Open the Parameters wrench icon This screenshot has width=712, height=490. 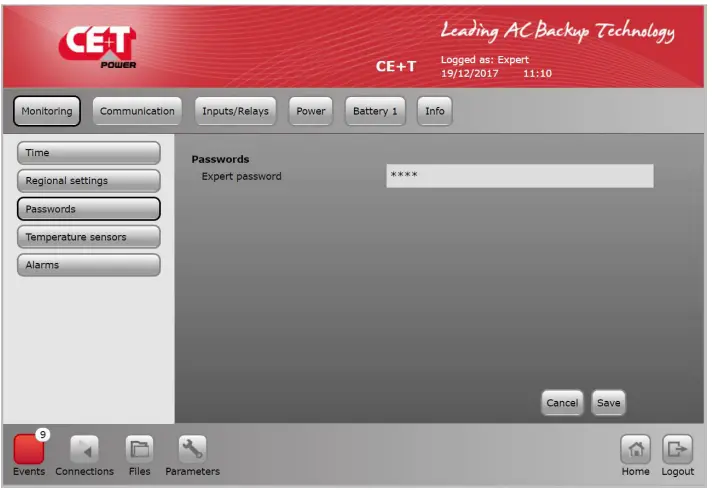(192, 449)
